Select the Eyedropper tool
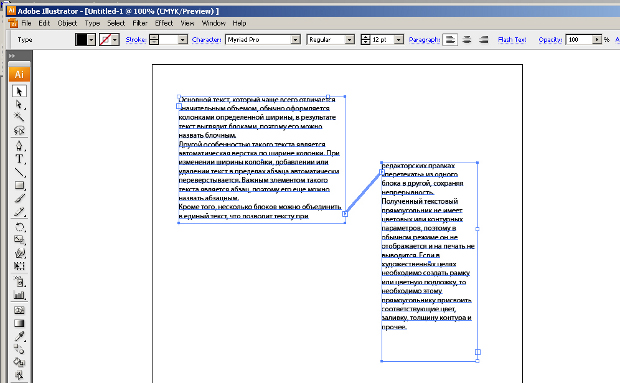Screen dimensions: 620x383 click(19, 336)
